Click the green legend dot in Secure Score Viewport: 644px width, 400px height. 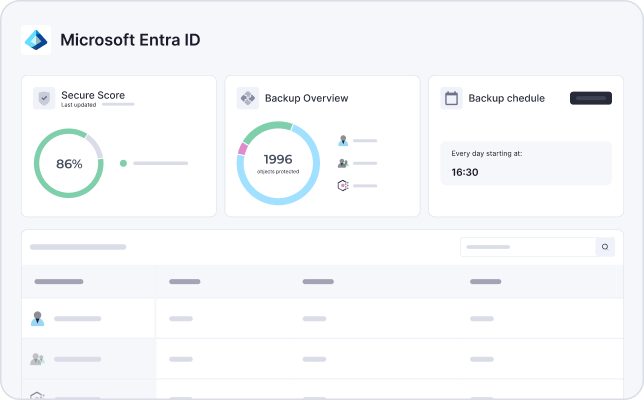123,163
